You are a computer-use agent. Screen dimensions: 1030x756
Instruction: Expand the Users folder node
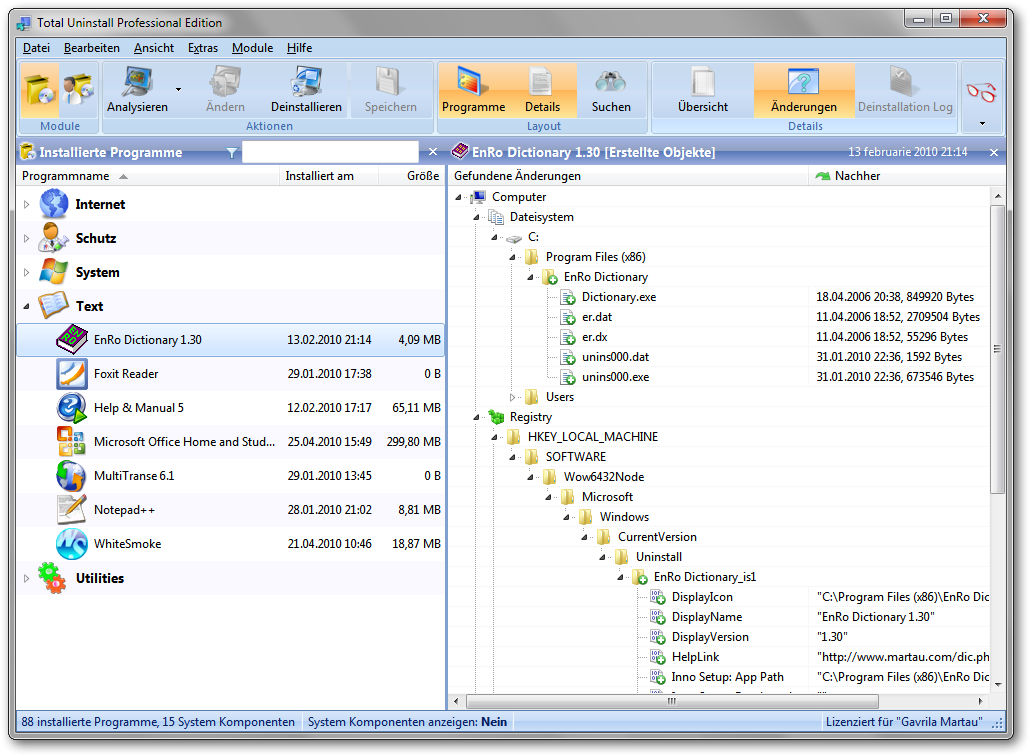[512, 397]
